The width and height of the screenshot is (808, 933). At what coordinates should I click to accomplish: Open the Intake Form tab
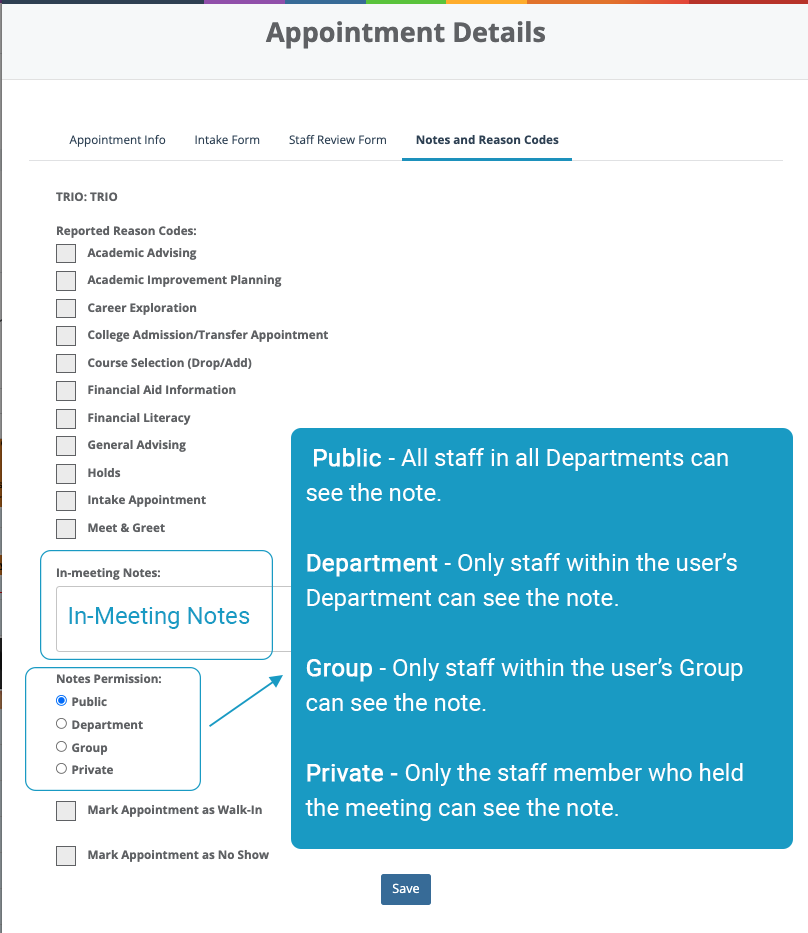click(x=227, y=140)
